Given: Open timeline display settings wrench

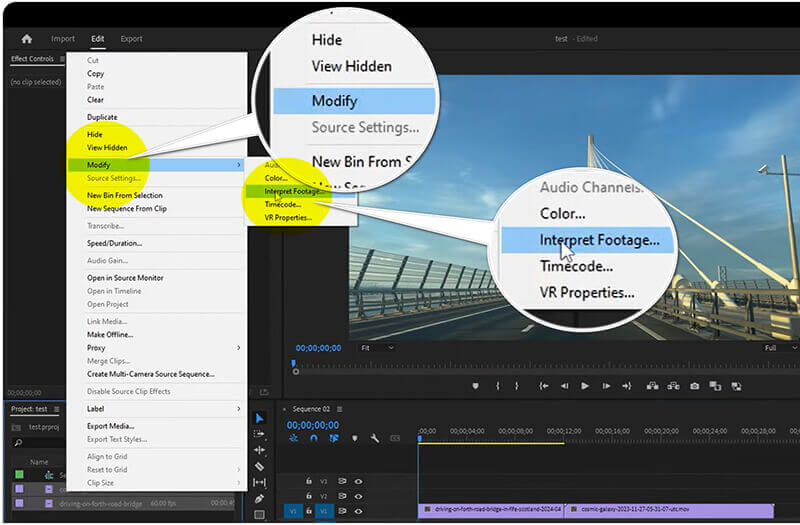Looking at the screenshot, I should pos(374,438).
